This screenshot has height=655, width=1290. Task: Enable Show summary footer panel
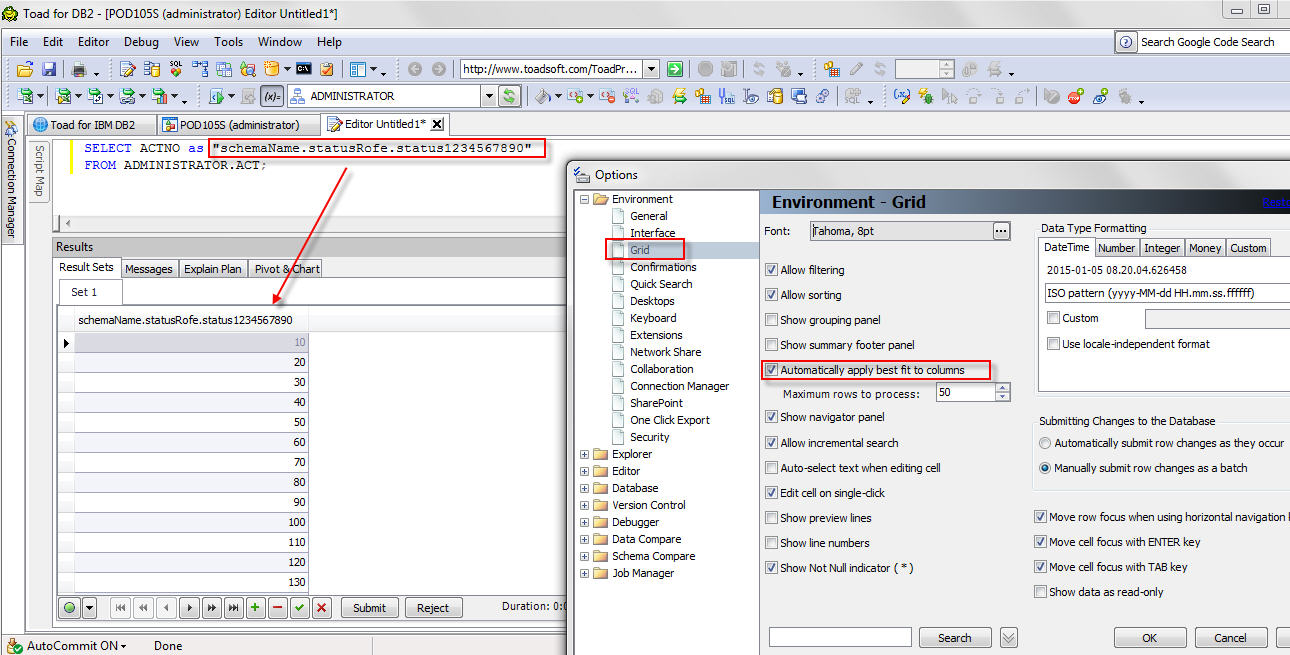pos(771,345)
